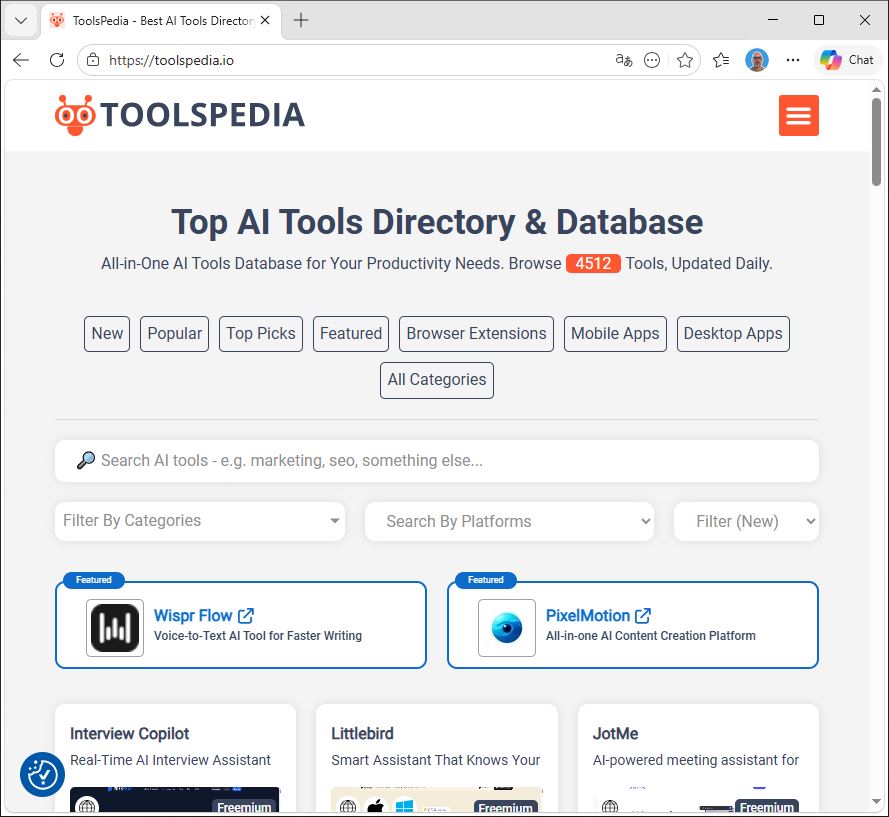Close the ToolsPedia tab

click(265, 20)
